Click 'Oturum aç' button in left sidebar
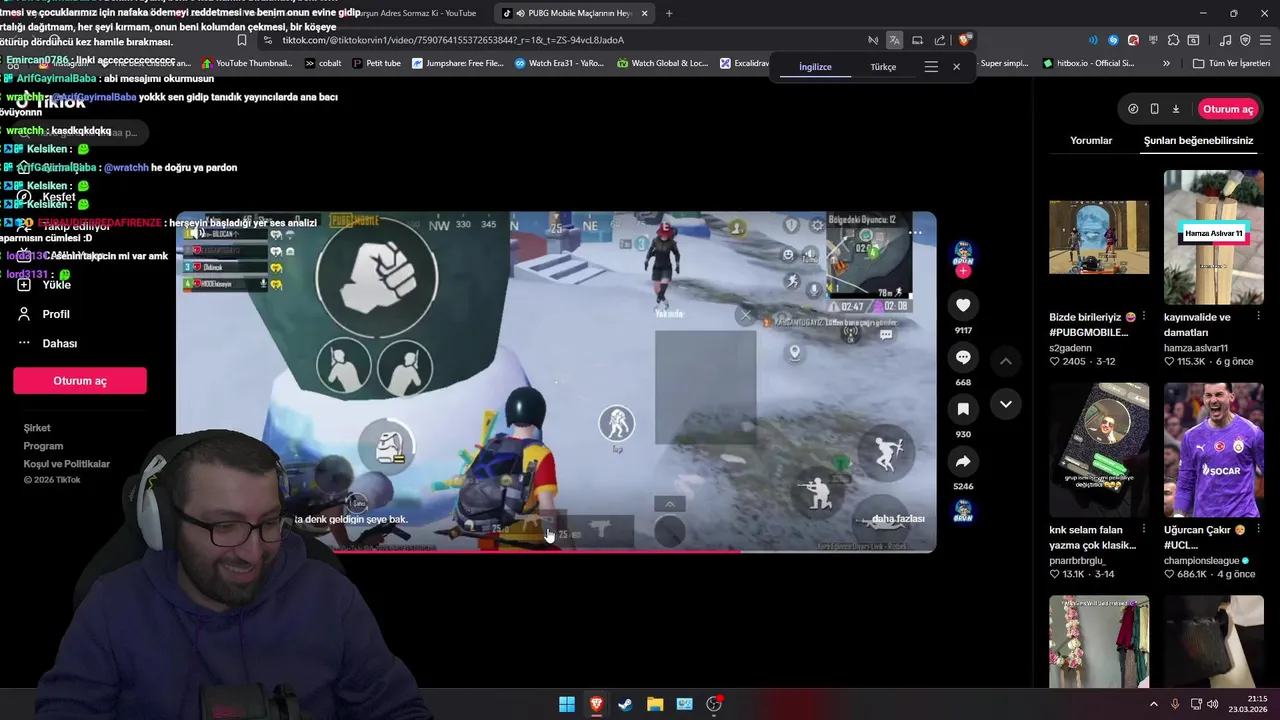 [x=80, y=381]
